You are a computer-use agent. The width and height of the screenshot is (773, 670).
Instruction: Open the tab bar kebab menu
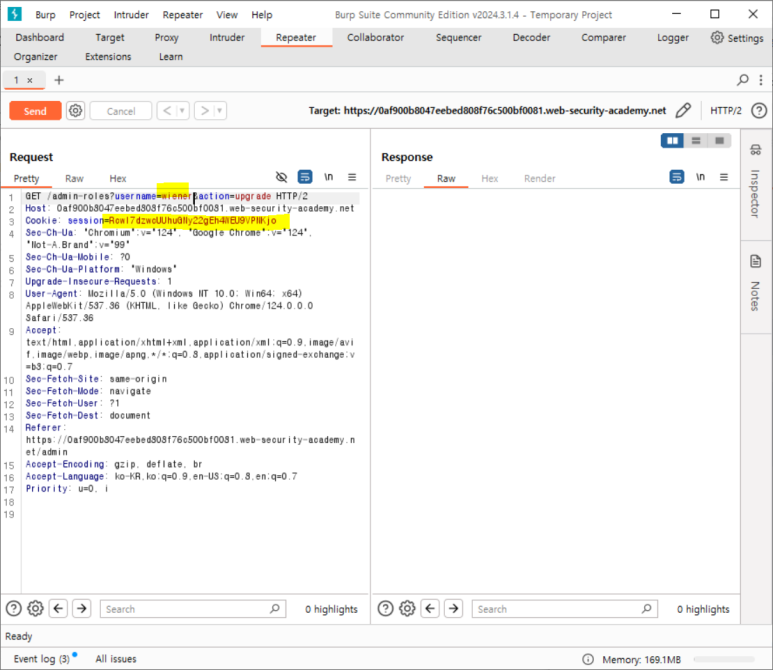coord(761,80)
